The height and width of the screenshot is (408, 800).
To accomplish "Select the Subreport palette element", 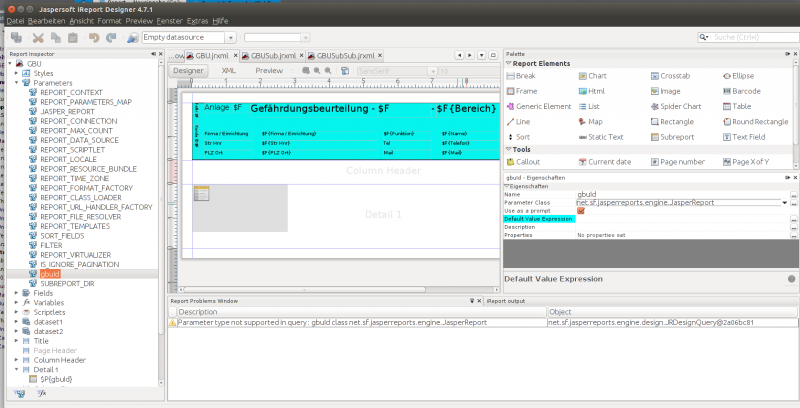I will tap(673, 137).
